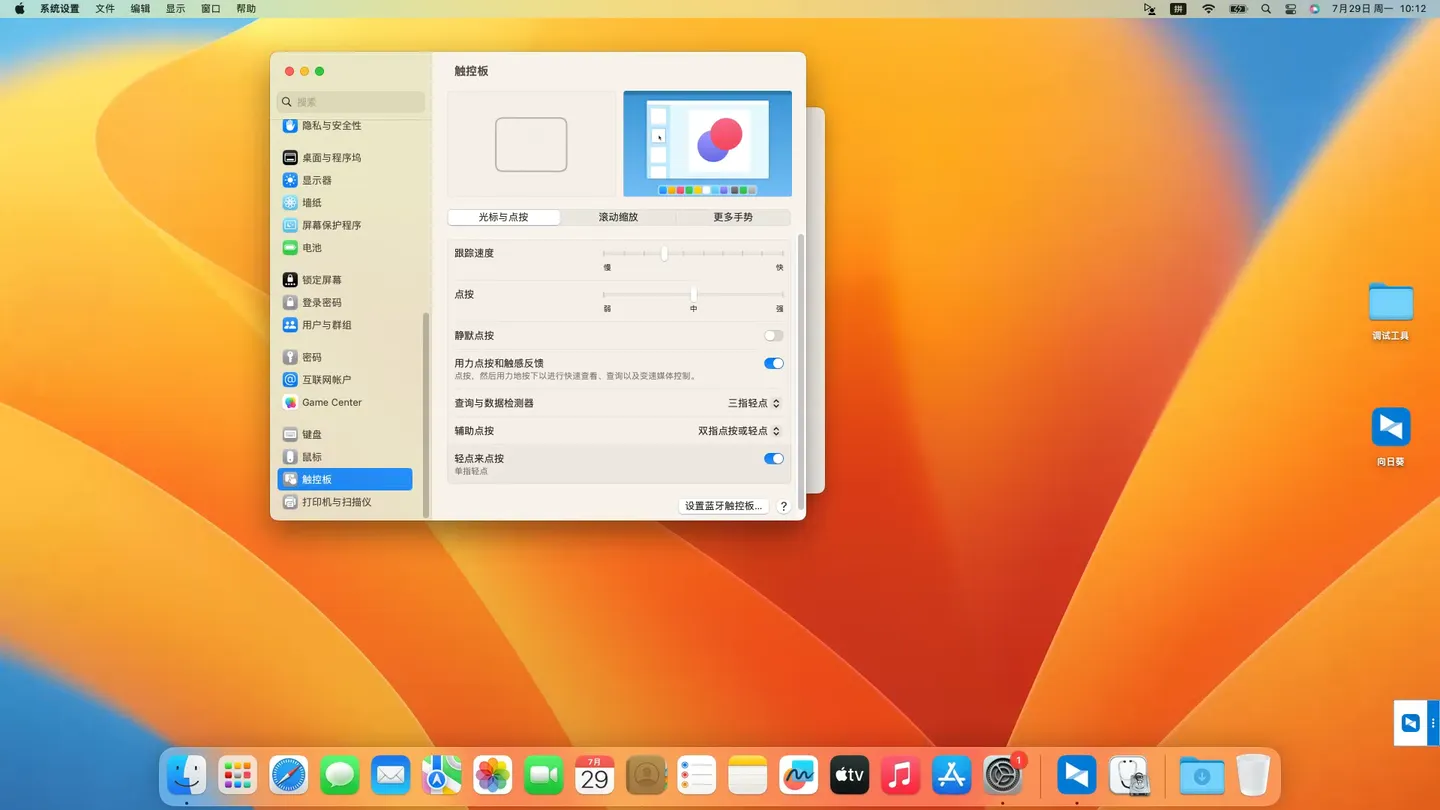Turn off 轻点来点按
1440x810 pixels.
pyautogui.click(x=773, y=458)
